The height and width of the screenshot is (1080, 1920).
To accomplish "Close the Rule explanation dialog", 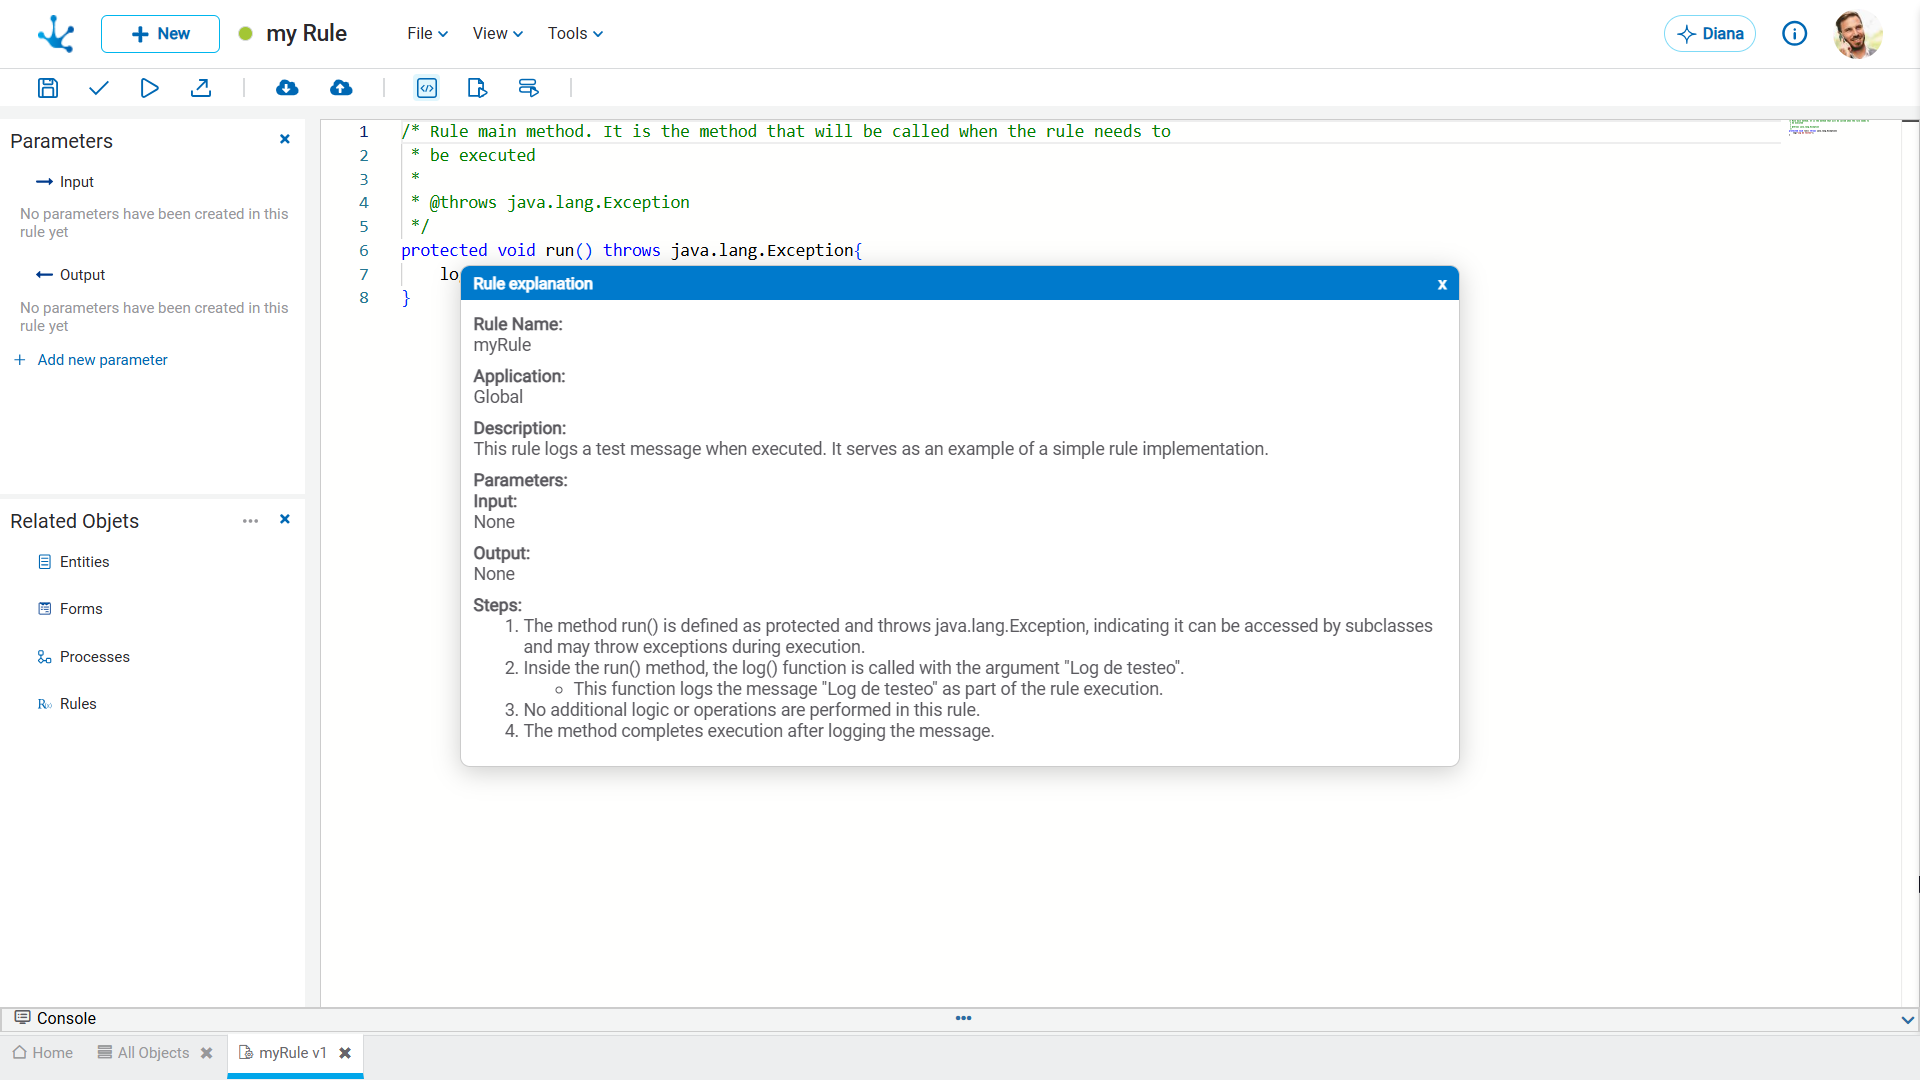I will coord(1442,284).
